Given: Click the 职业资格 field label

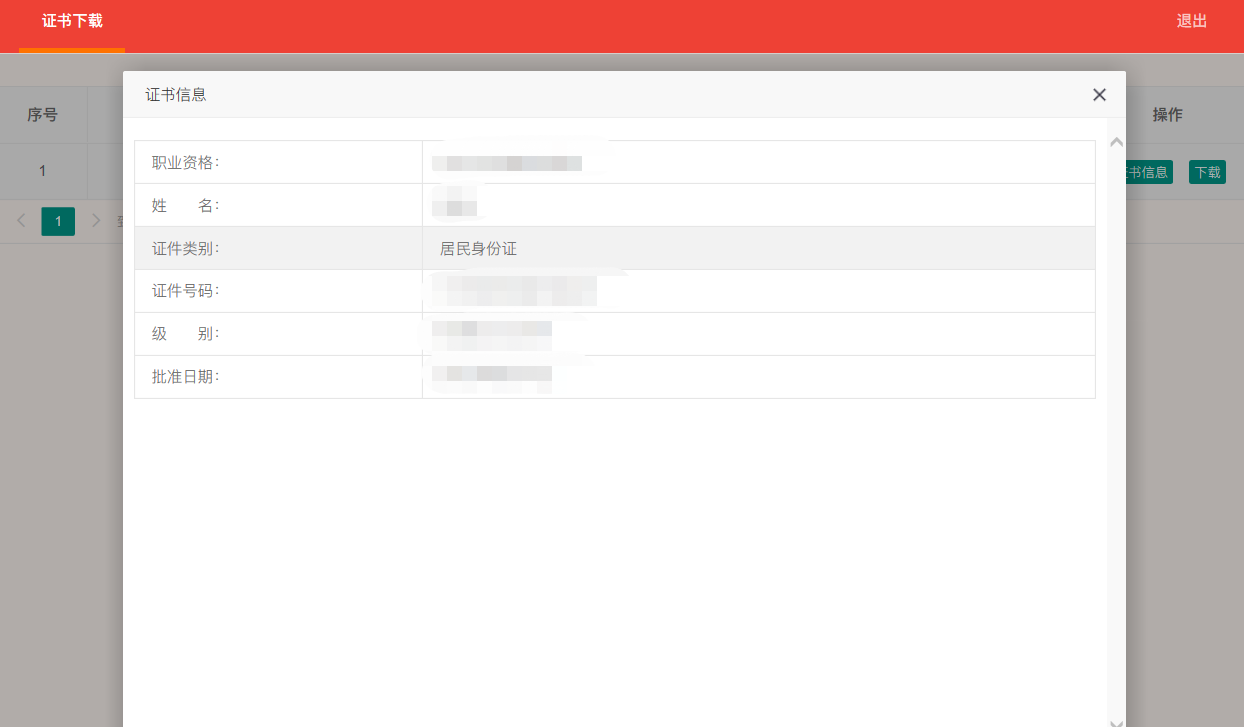Looking at the screenshot, I should point(185,162).
